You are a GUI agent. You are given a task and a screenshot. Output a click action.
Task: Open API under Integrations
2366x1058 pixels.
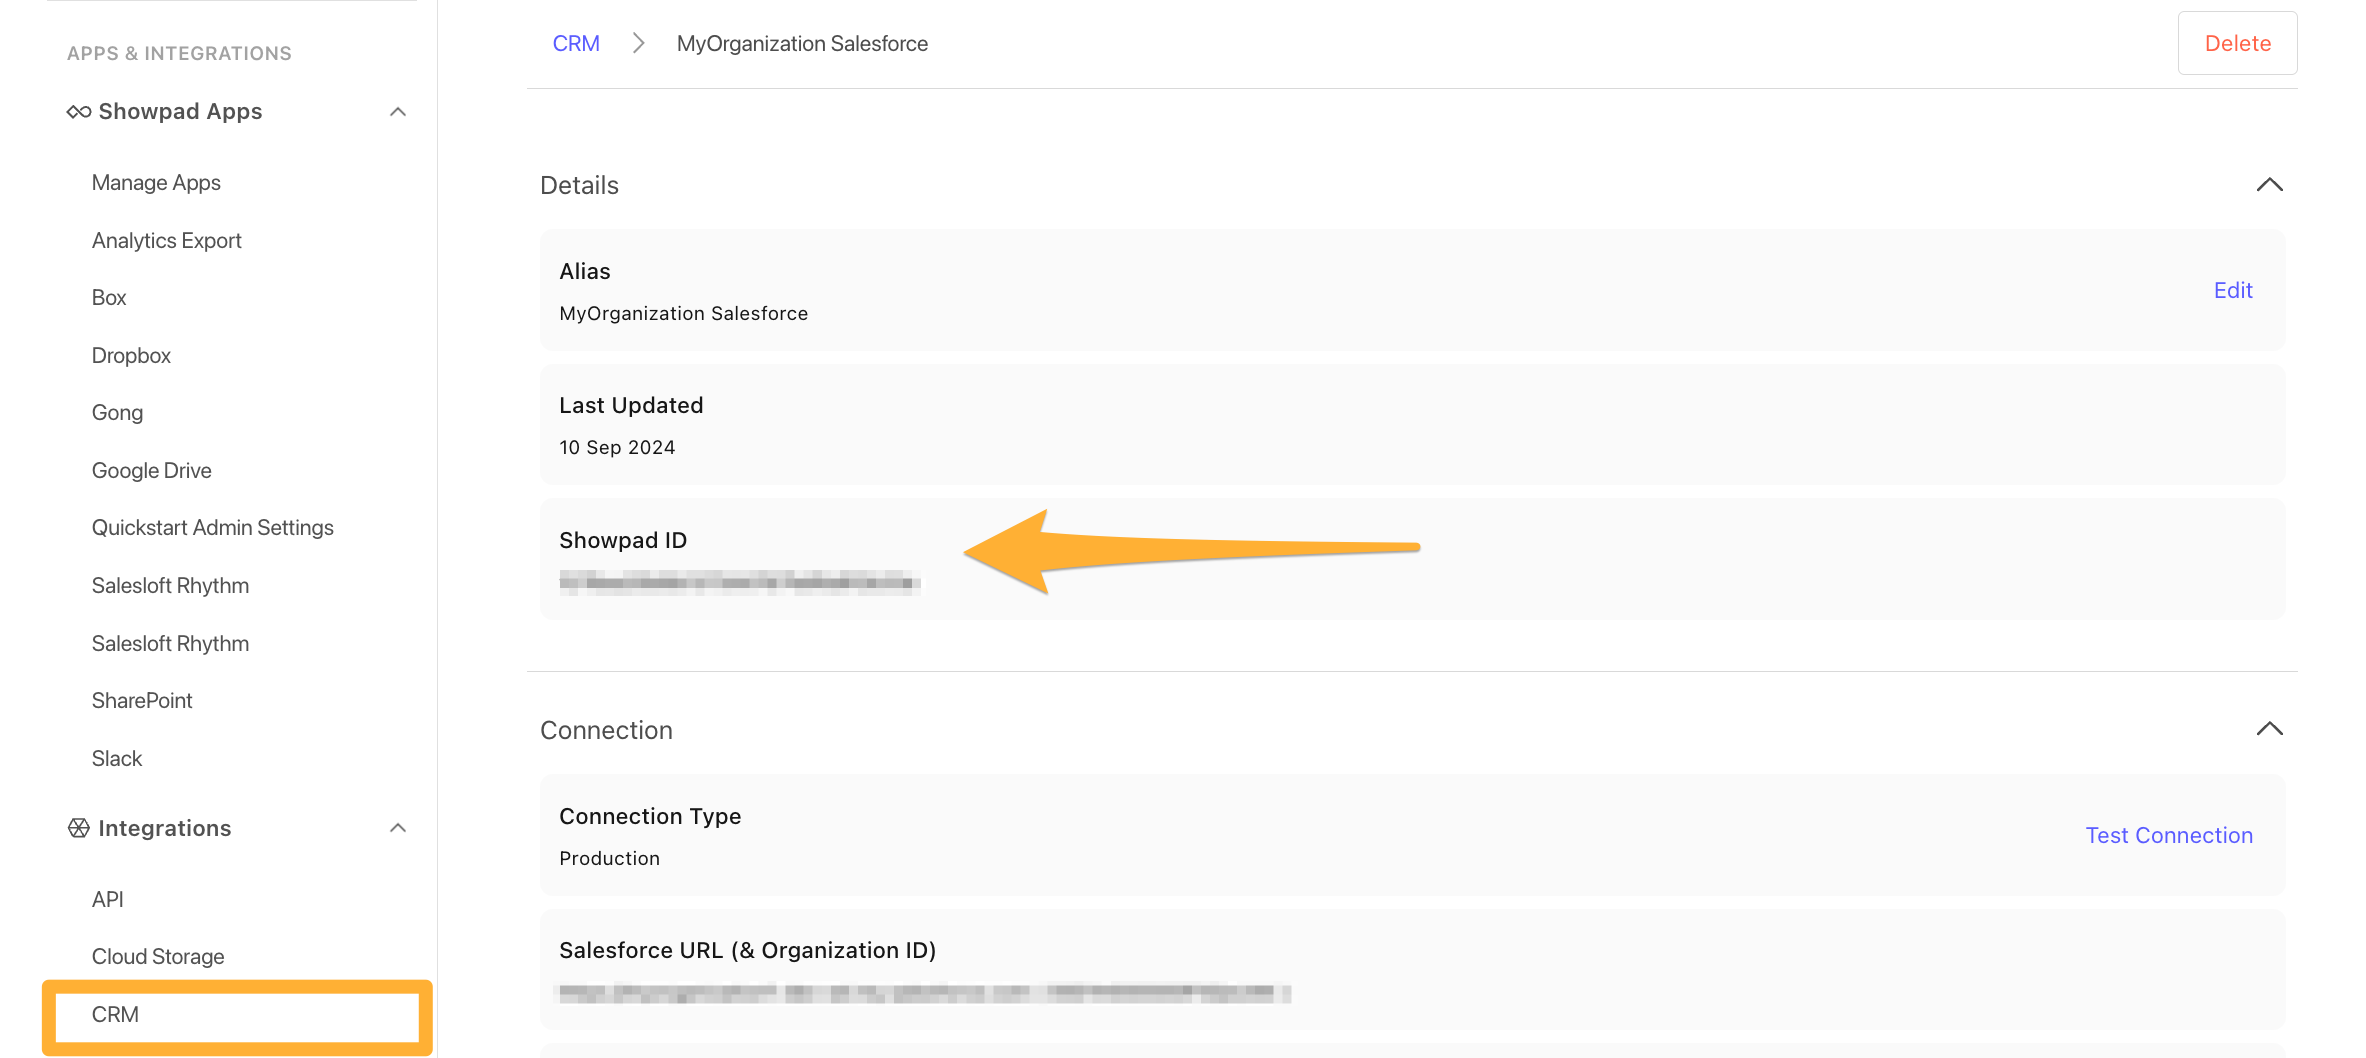tap(108, 900)
